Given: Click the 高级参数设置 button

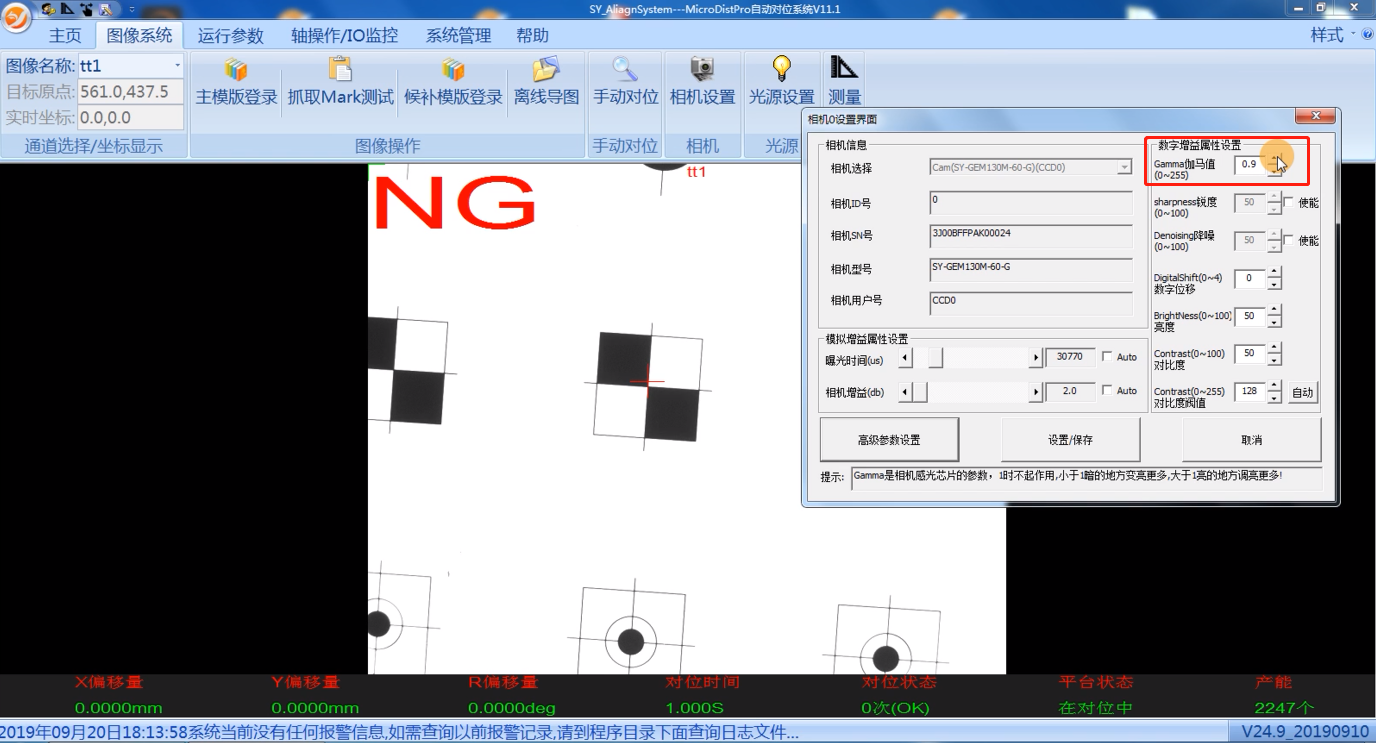Looking at the screenshot, I should (x=889, y=440).
